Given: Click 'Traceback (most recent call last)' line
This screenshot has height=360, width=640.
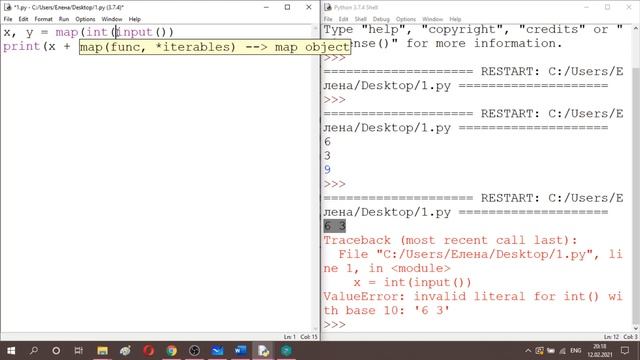Looking at the screenshot, I should pos(450,240).
